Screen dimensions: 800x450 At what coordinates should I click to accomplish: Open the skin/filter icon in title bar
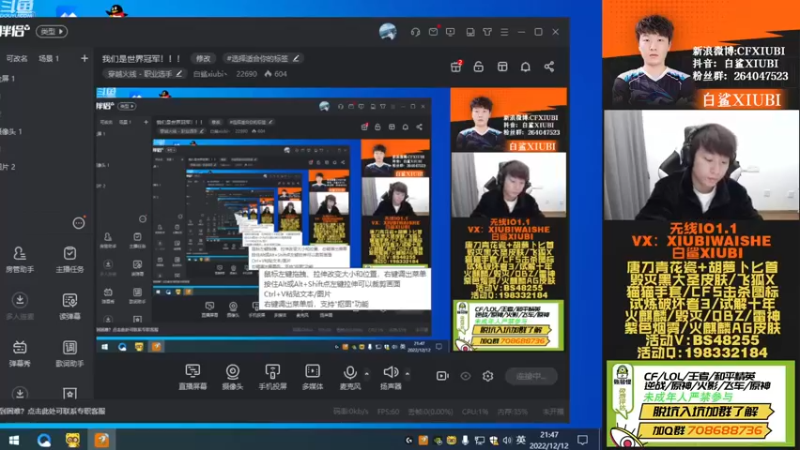coord(487,32)
